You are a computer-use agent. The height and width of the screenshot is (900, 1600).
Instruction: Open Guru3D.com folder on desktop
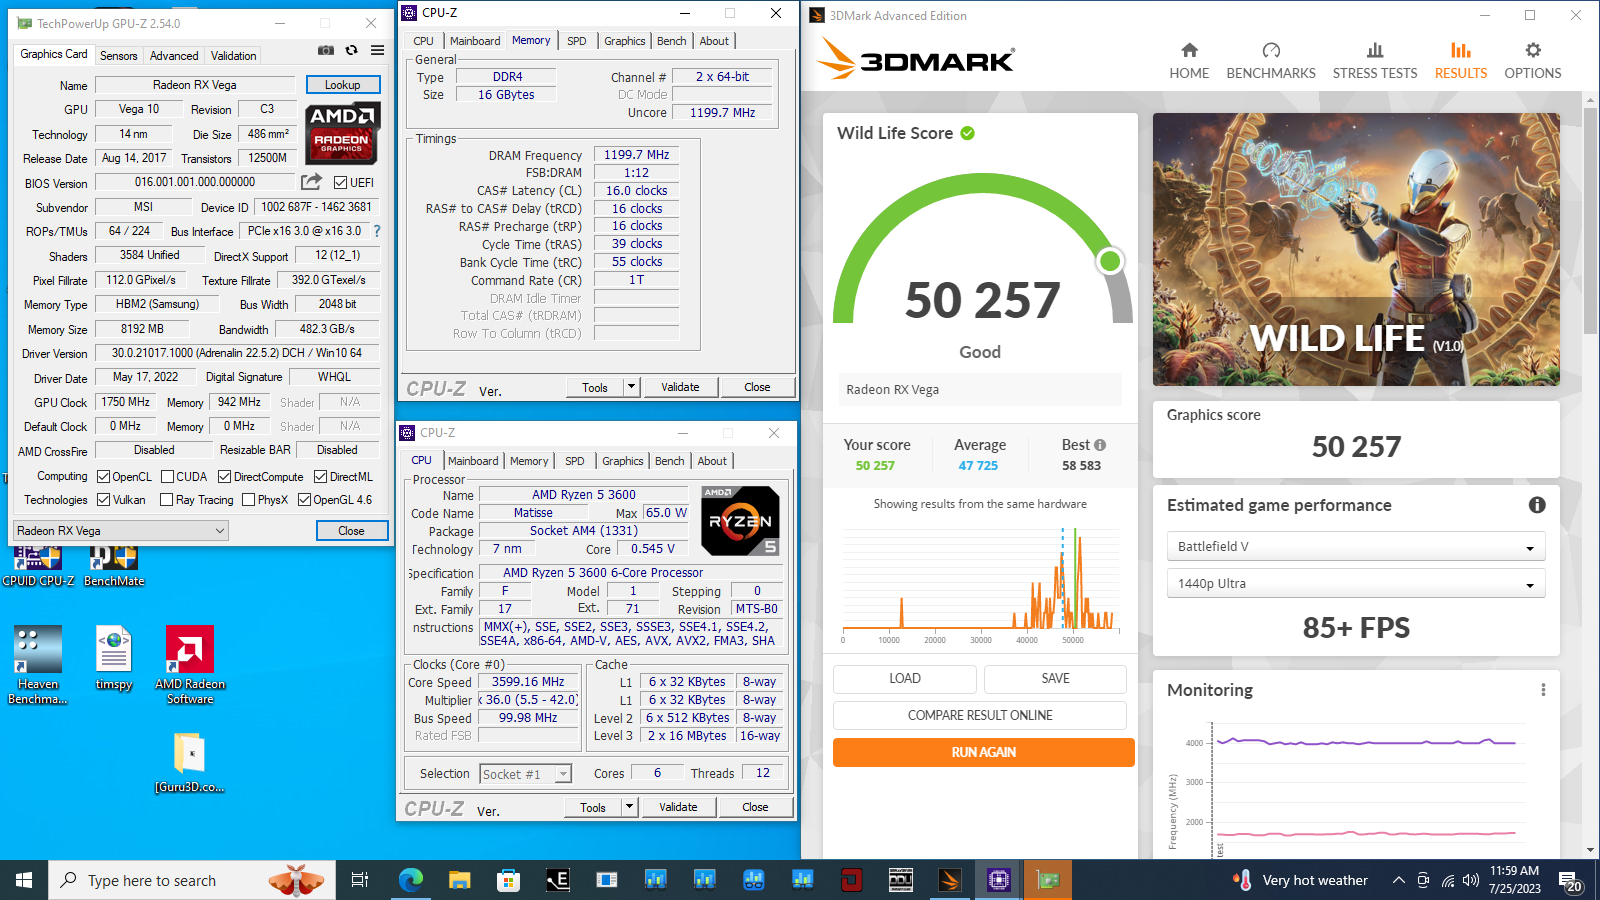tap(189, 763)
